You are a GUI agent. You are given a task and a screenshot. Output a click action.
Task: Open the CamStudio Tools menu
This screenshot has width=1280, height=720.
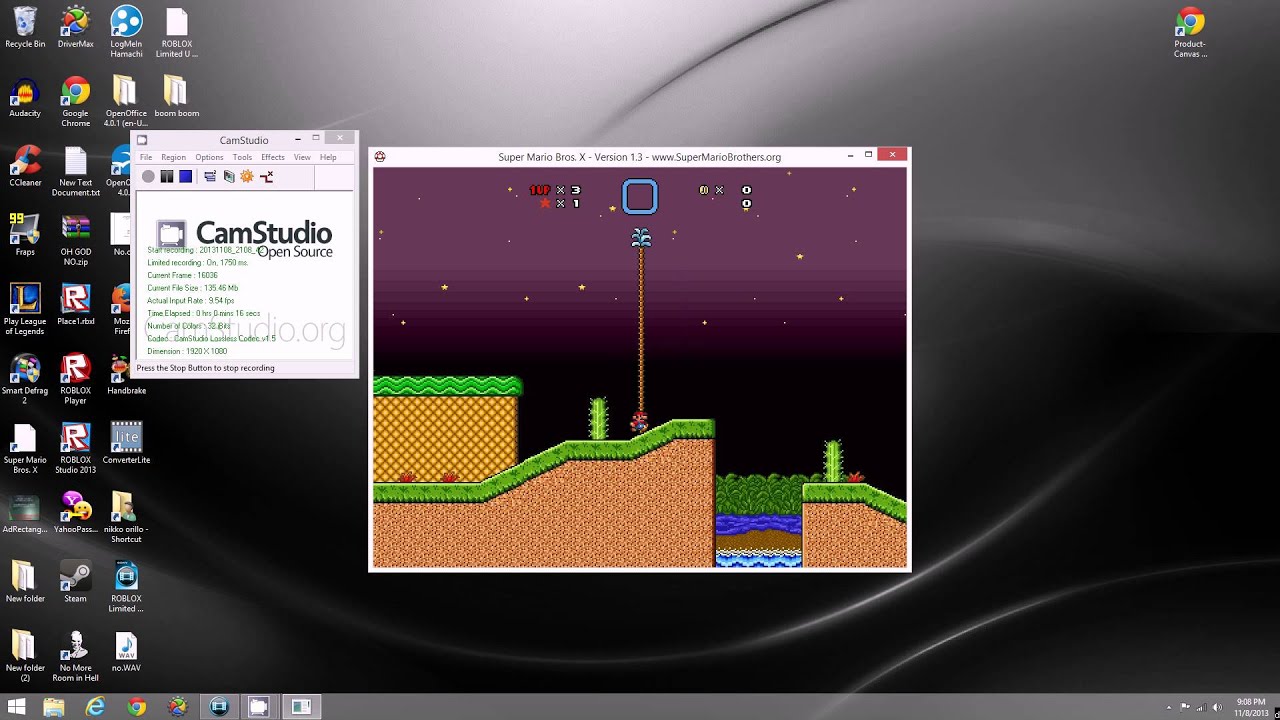(x=242, y=157)
